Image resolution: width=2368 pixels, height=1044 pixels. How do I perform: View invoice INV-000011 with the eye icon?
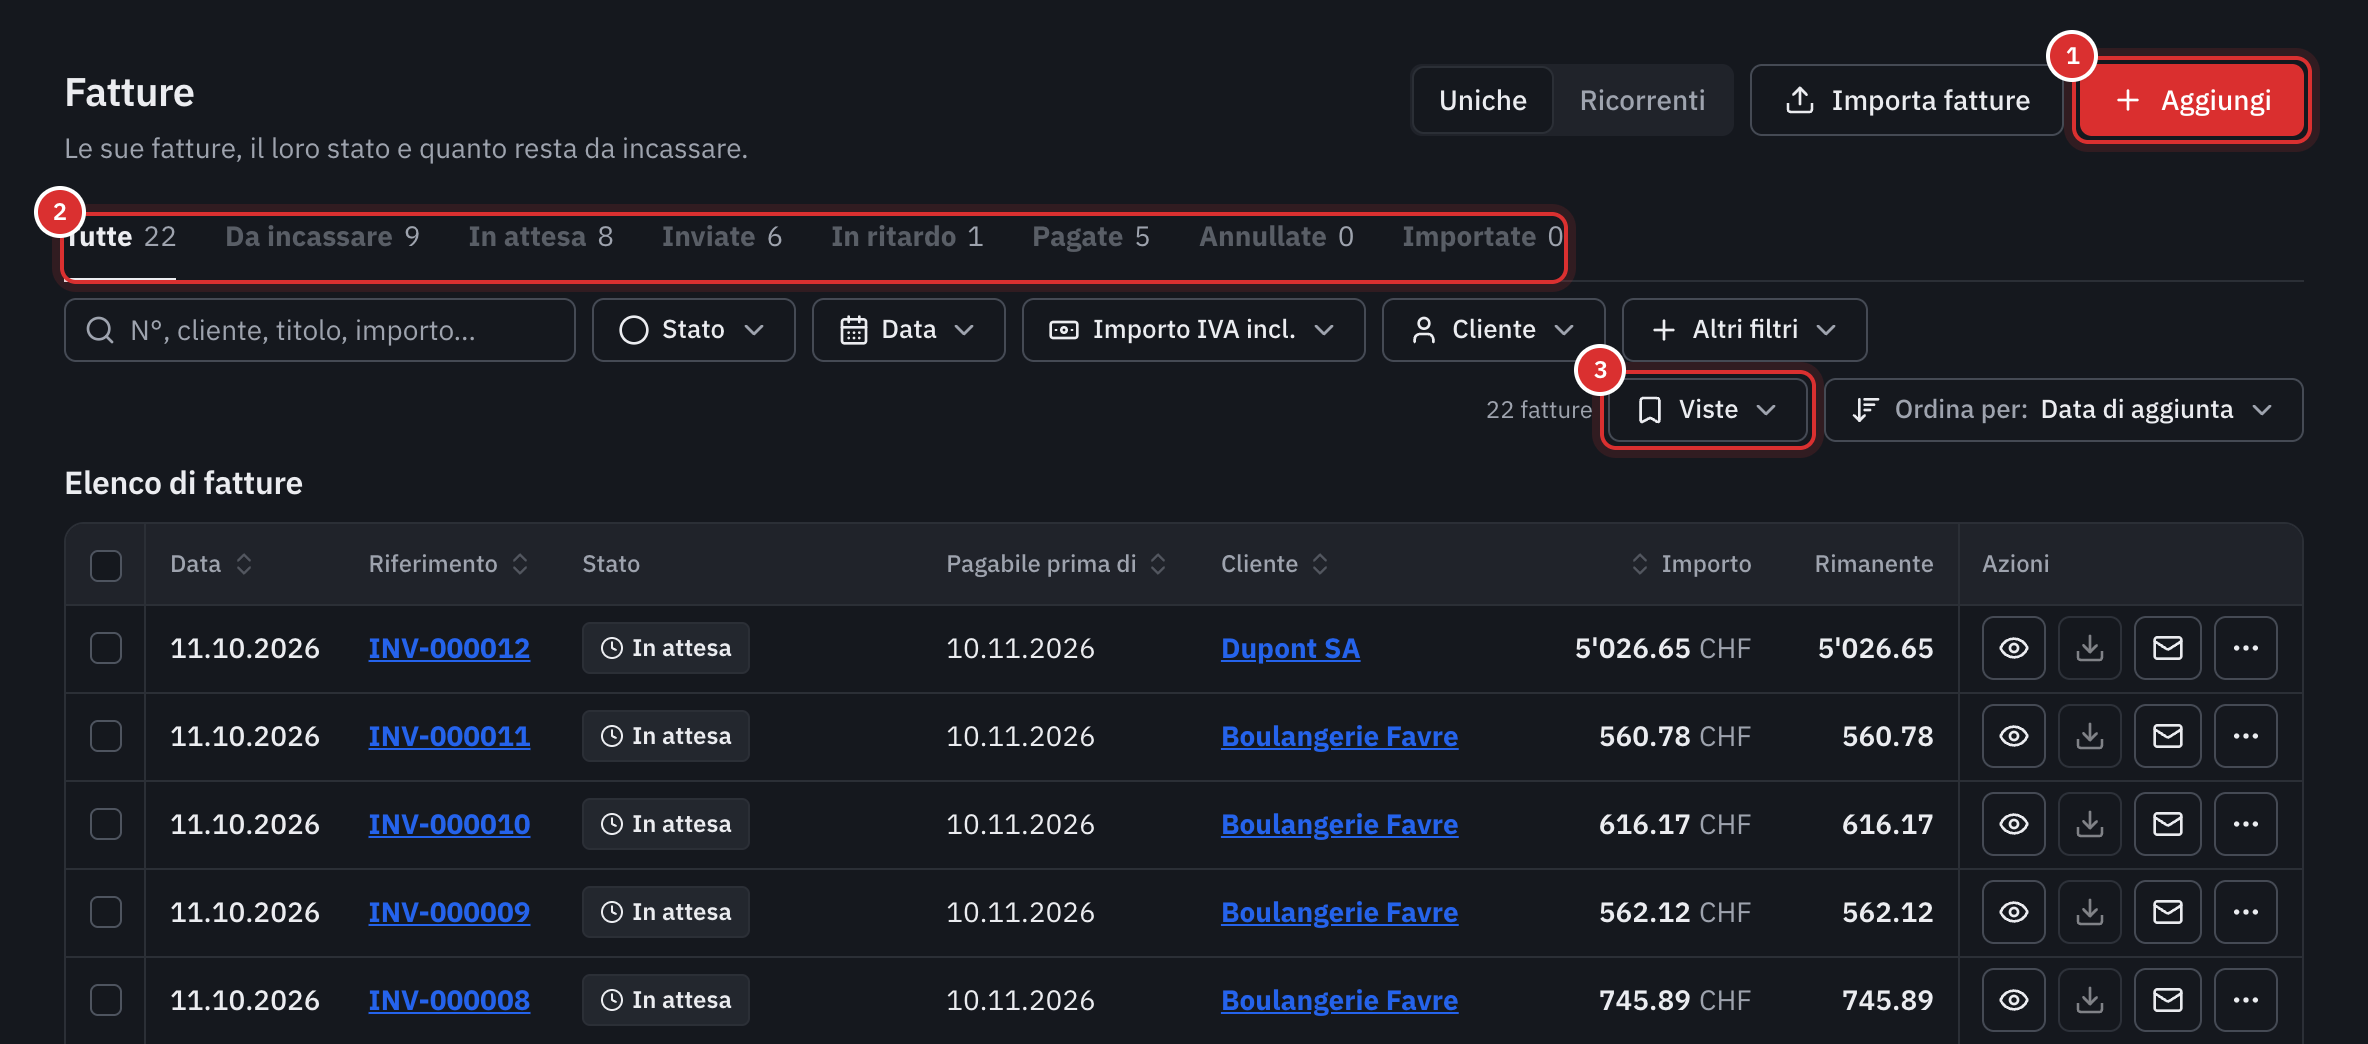pos(2013,736)
